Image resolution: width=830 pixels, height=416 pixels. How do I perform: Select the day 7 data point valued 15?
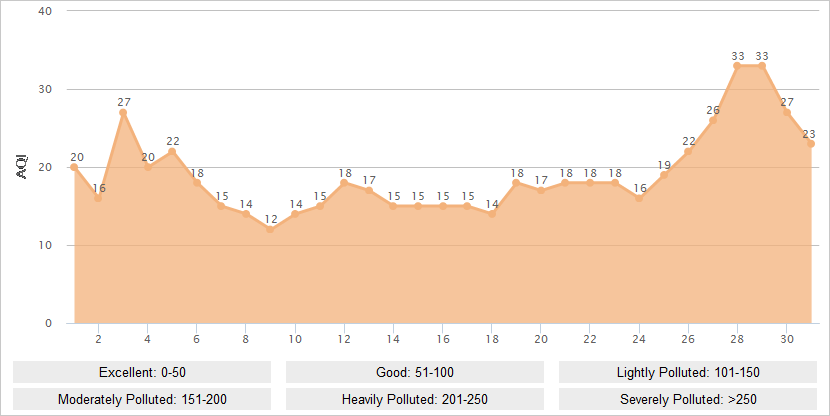click(x=221, y=206)
